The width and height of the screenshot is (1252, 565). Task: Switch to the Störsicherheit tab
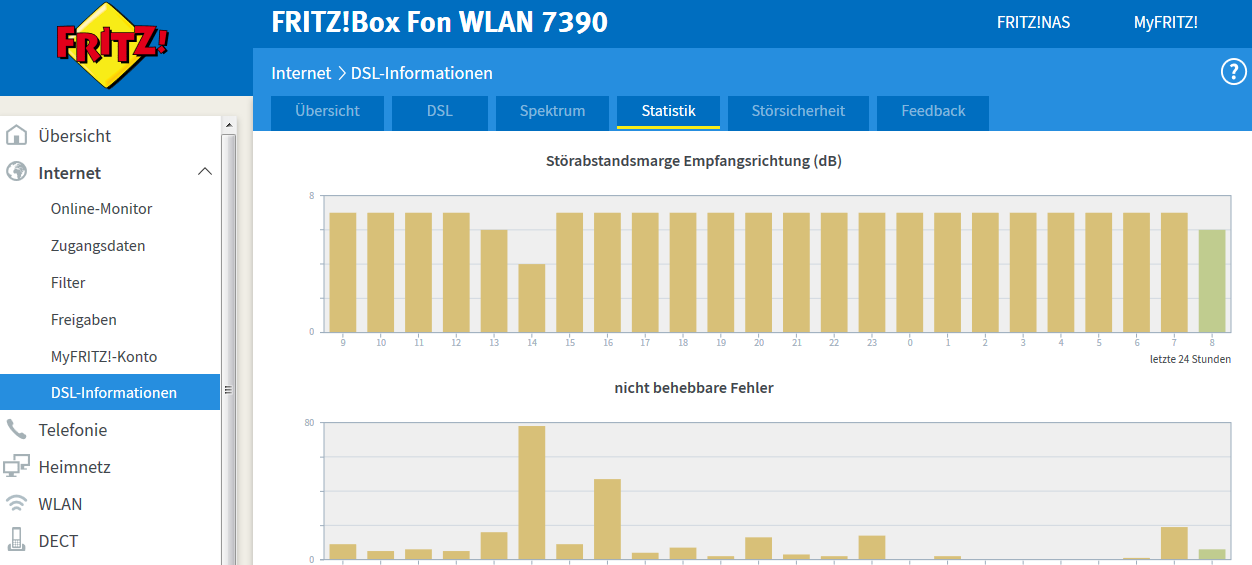tap(798, 112)
